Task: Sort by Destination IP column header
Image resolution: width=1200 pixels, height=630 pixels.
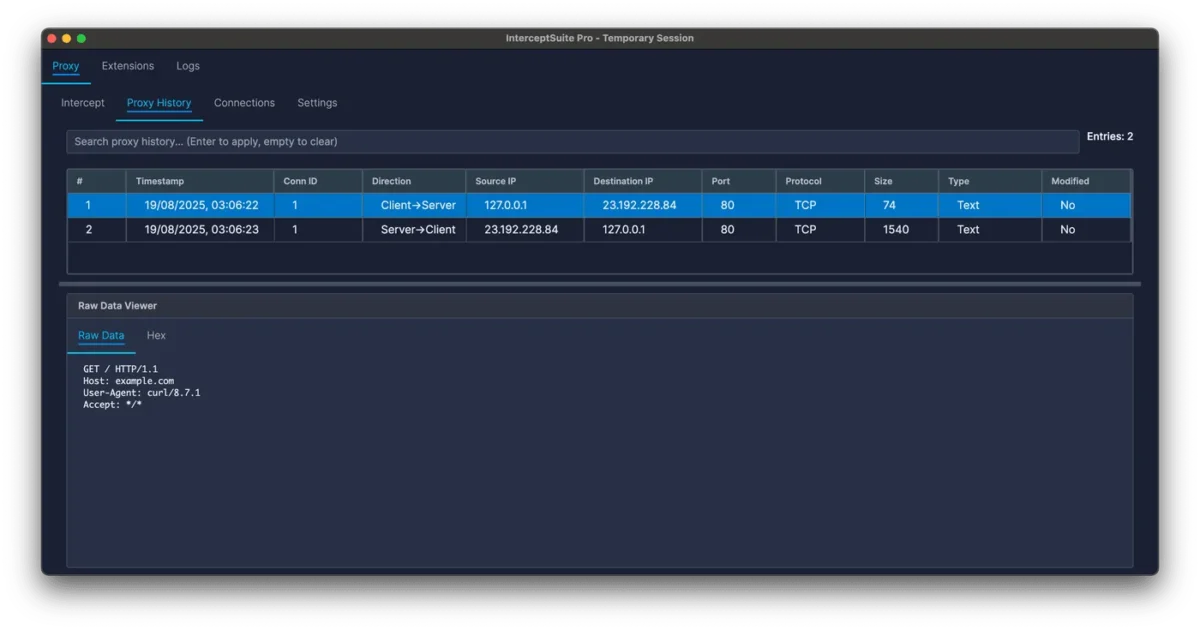Action: point(643,181)
